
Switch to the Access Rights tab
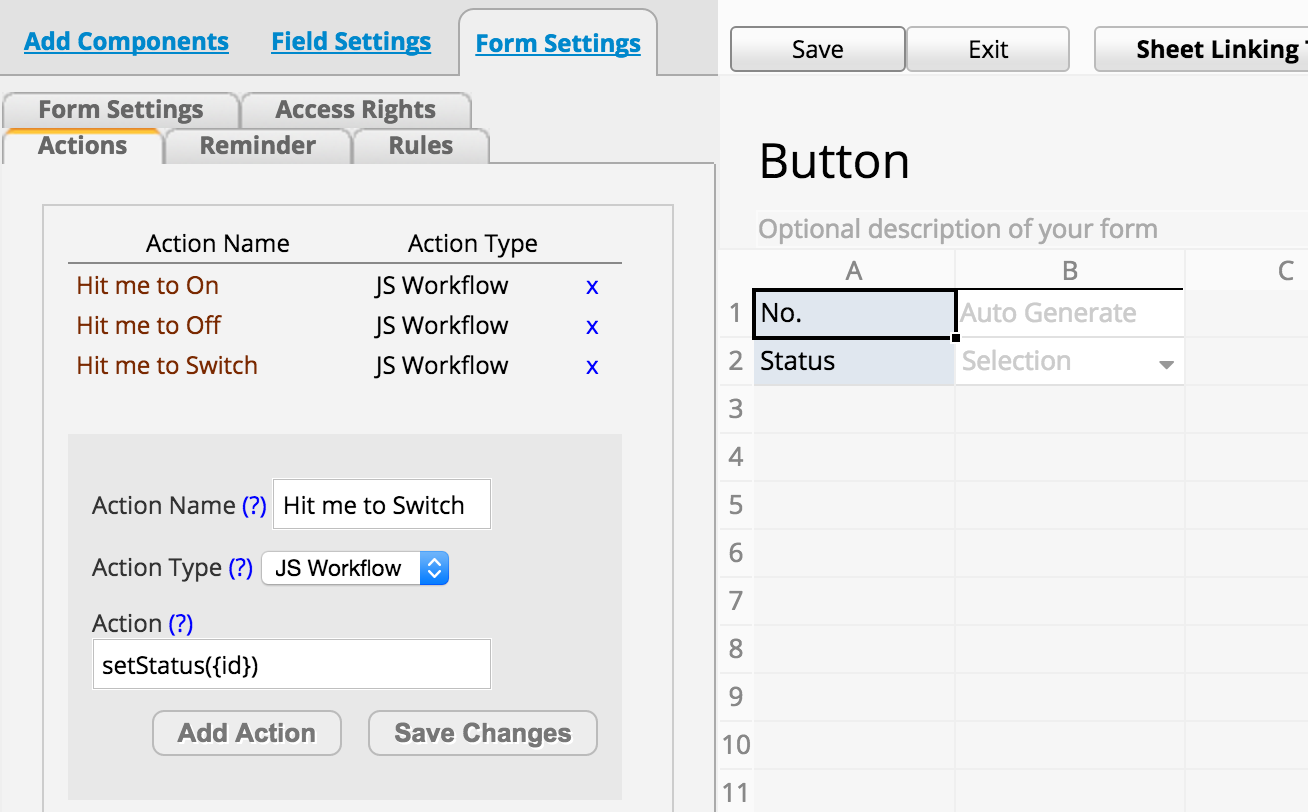[356, 109]
